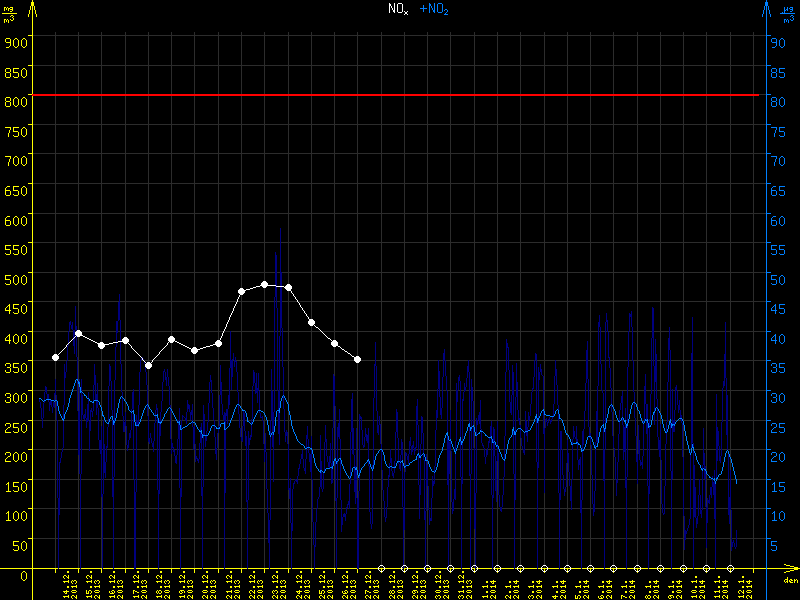Click the 12.1.2014 date label
Viewport: 800px width, 600px height.
pyautogui.click(x=743, y=588)
